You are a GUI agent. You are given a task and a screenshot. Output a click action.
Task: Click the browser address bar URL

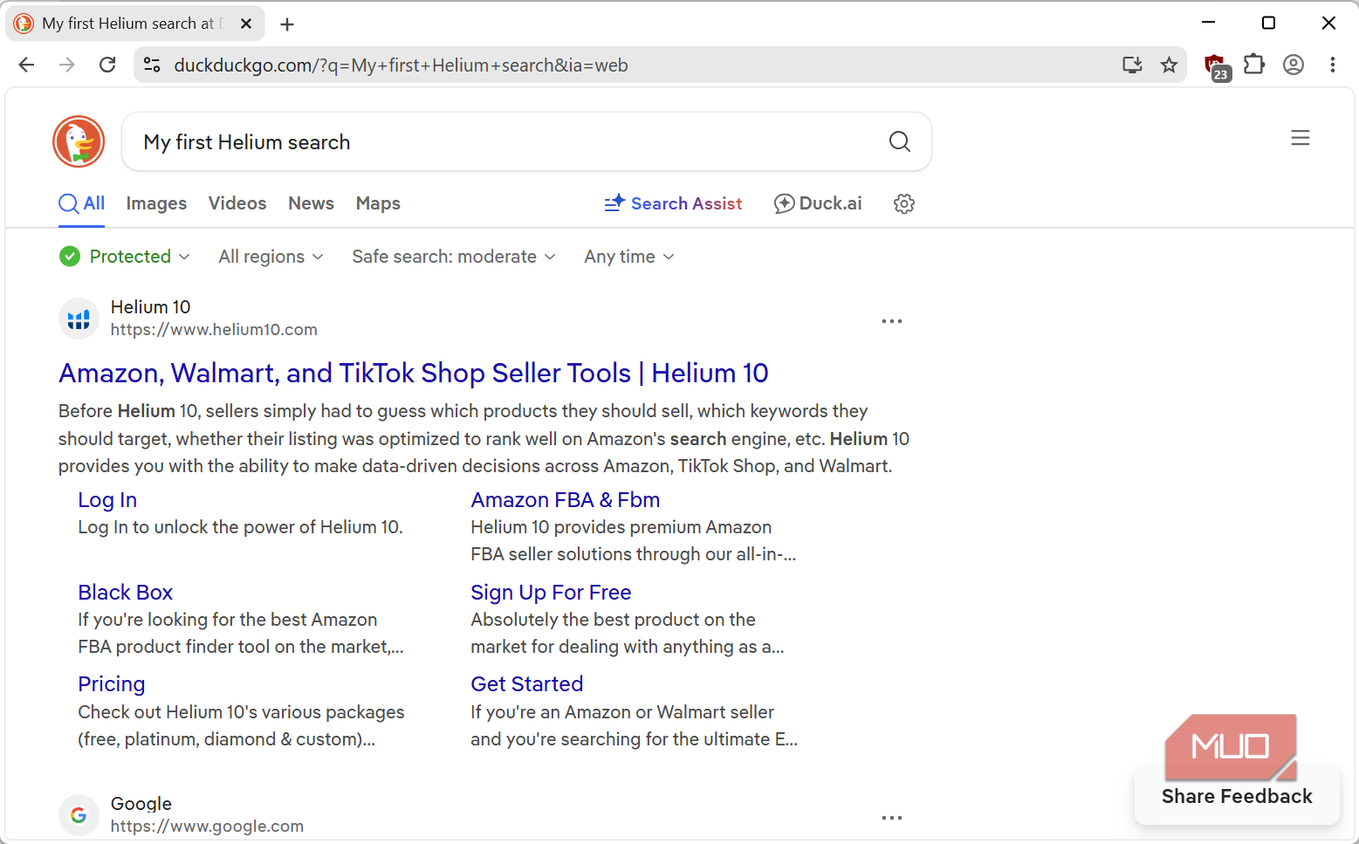[x=401, y=66]
